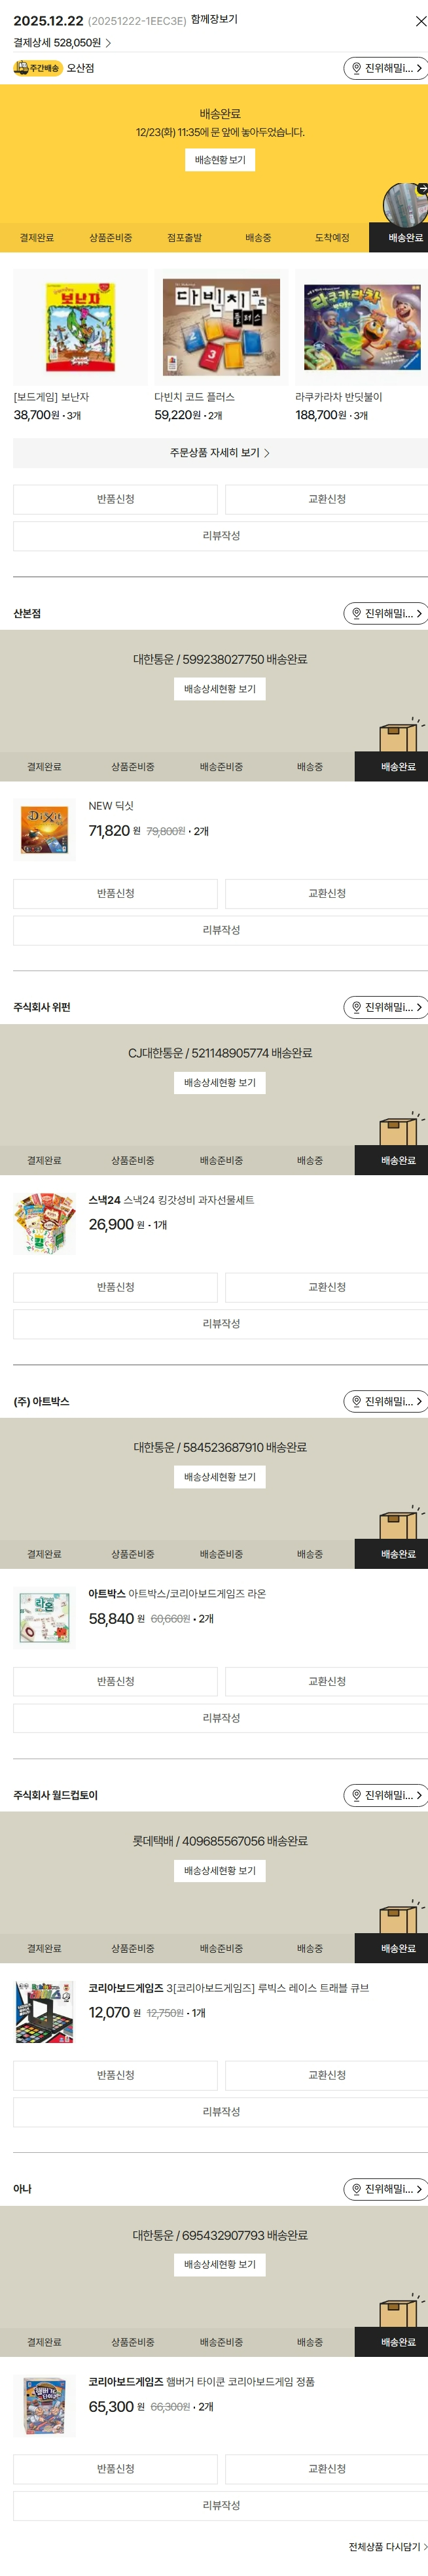Open the 다빈치 코드 플러스 product image
The image size is (428, 2576).
coord(221,327)
